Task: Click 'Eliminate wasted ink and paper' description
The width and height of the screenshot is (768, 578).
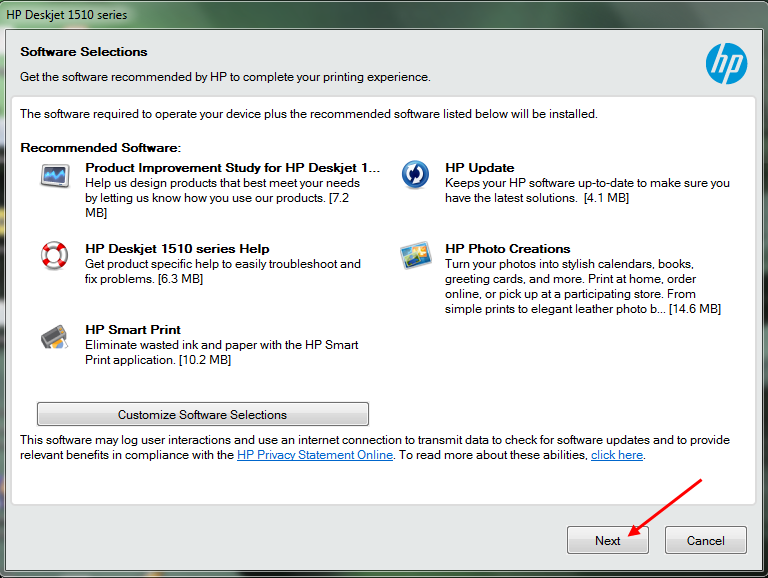Action: click(x=221, y=352)
